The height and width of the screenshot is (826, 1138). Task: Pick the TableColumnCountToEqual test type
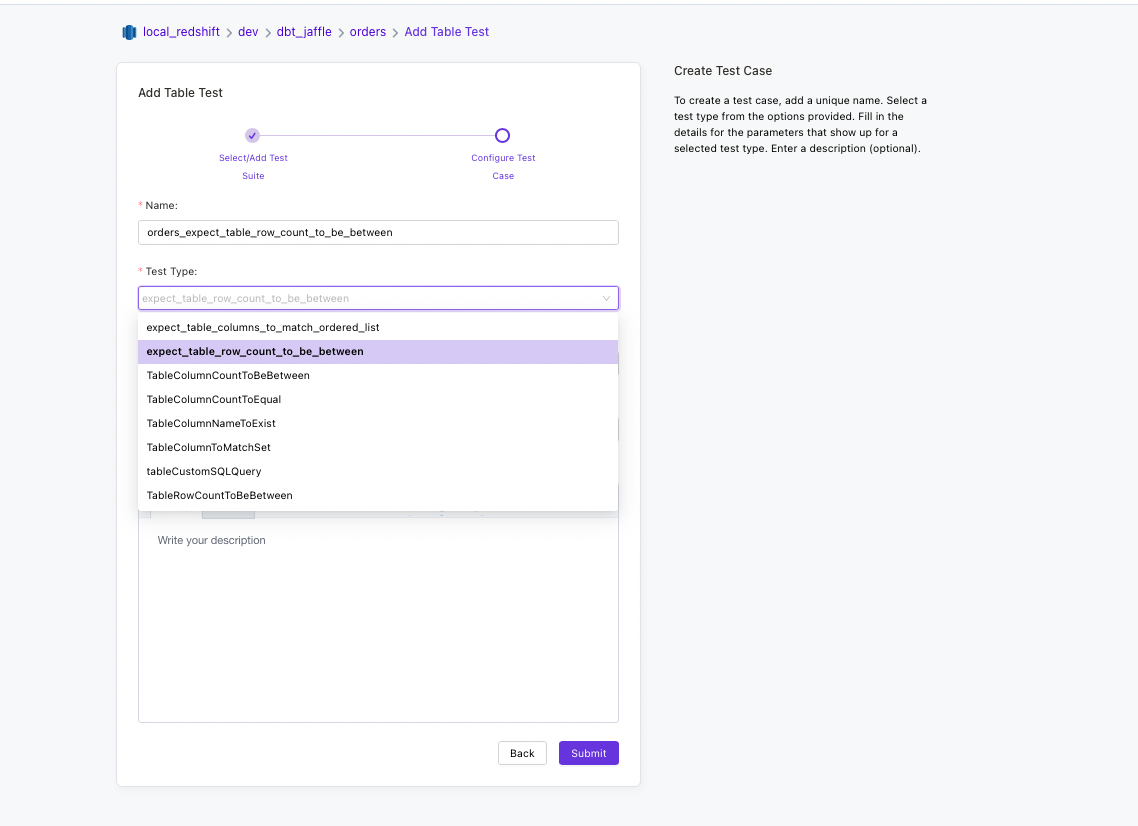378,399
